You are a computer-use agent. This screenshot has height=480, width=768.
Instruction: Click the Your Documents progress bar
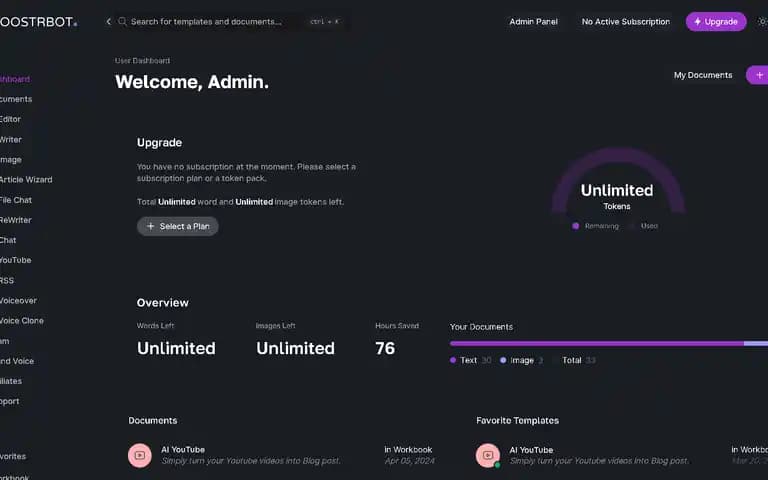point(609,343)
